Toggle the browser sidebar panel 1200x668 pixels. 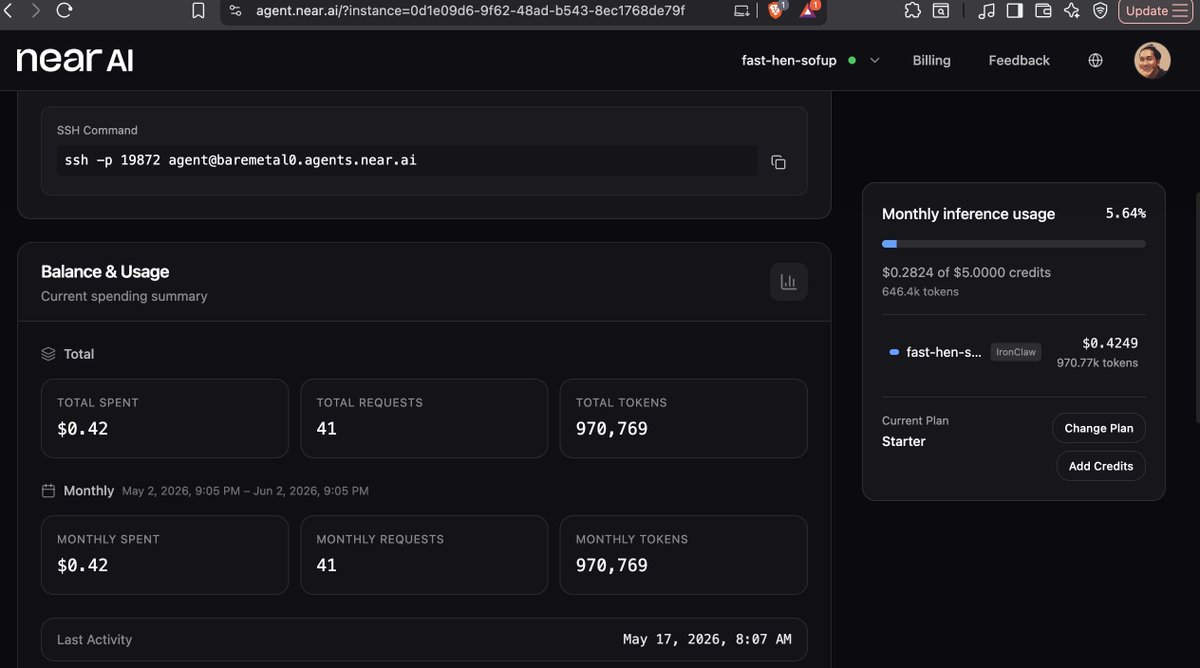[1014, 11]
